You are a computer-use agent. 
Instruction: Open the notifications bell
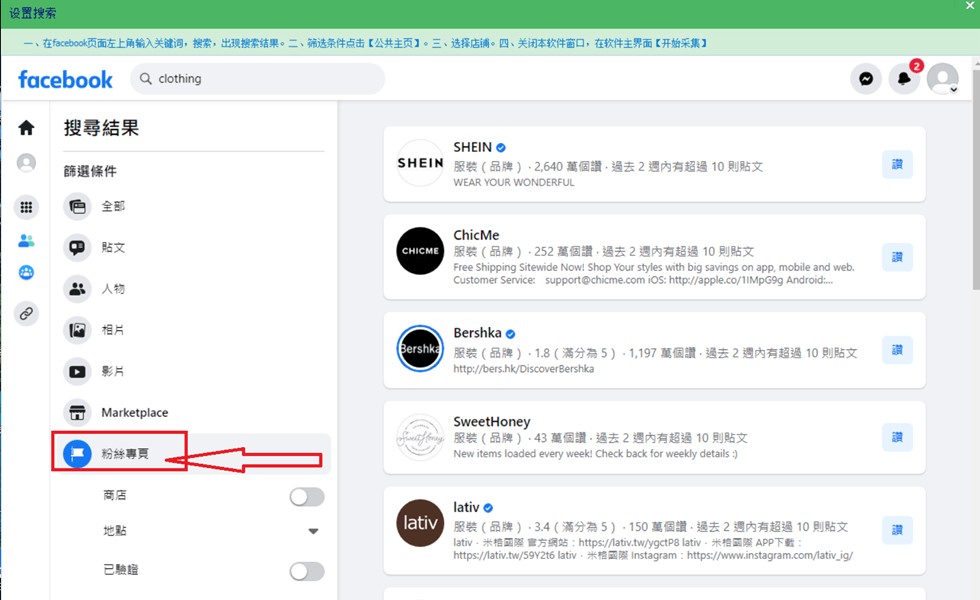click(904, 79)
